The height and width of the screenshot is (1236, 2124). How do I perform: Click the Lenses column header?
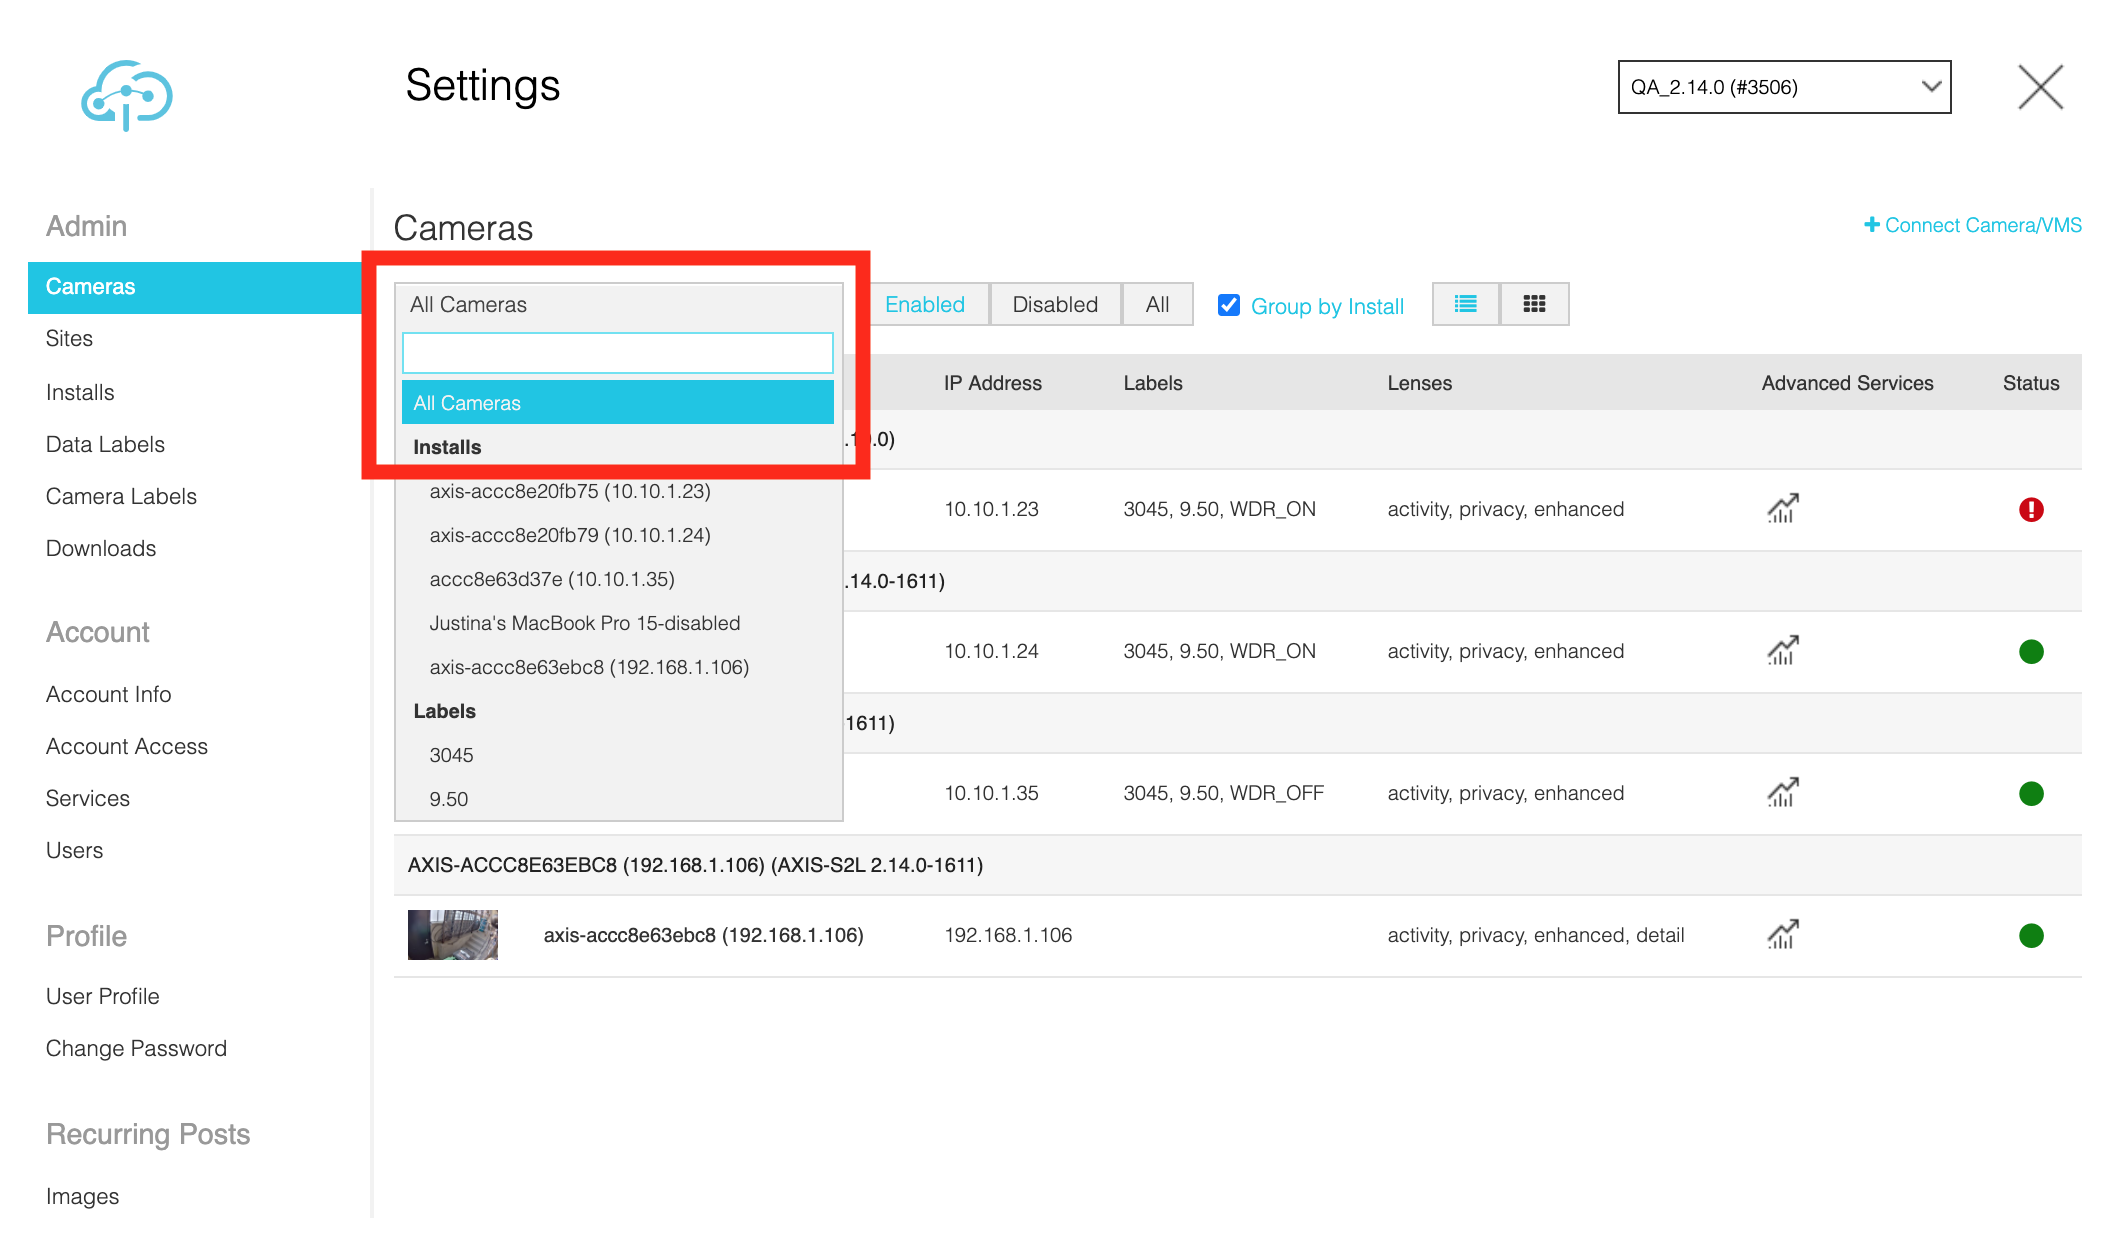pyautogui.click(x=1419, y=383)
